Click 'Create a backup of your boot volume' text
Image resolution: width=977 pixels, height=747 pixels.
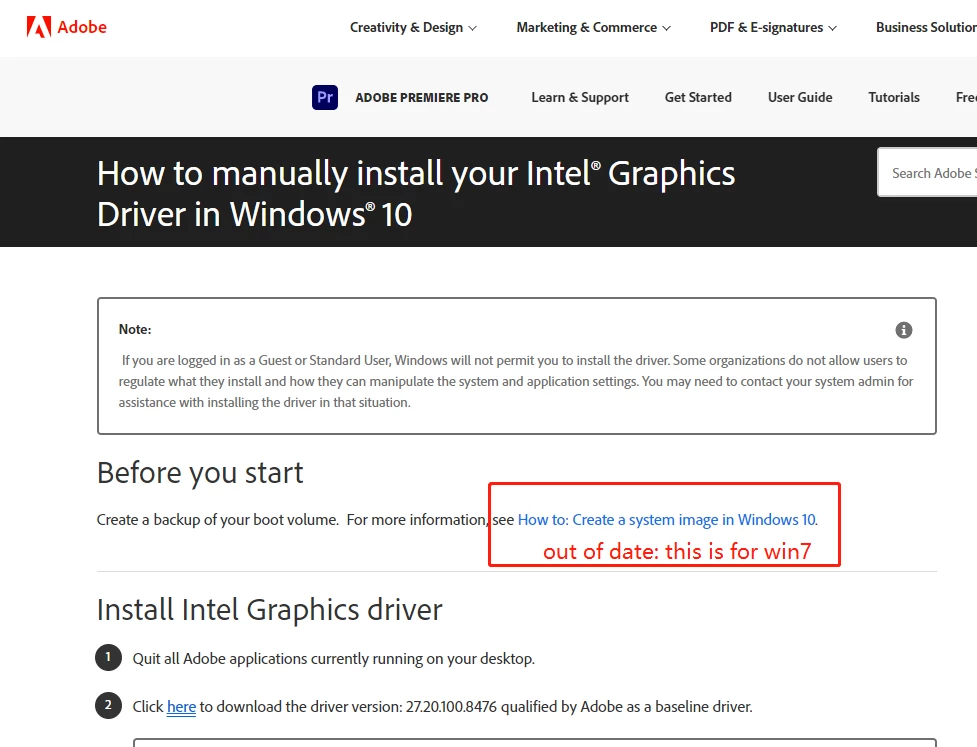click(x=217, y=520)
